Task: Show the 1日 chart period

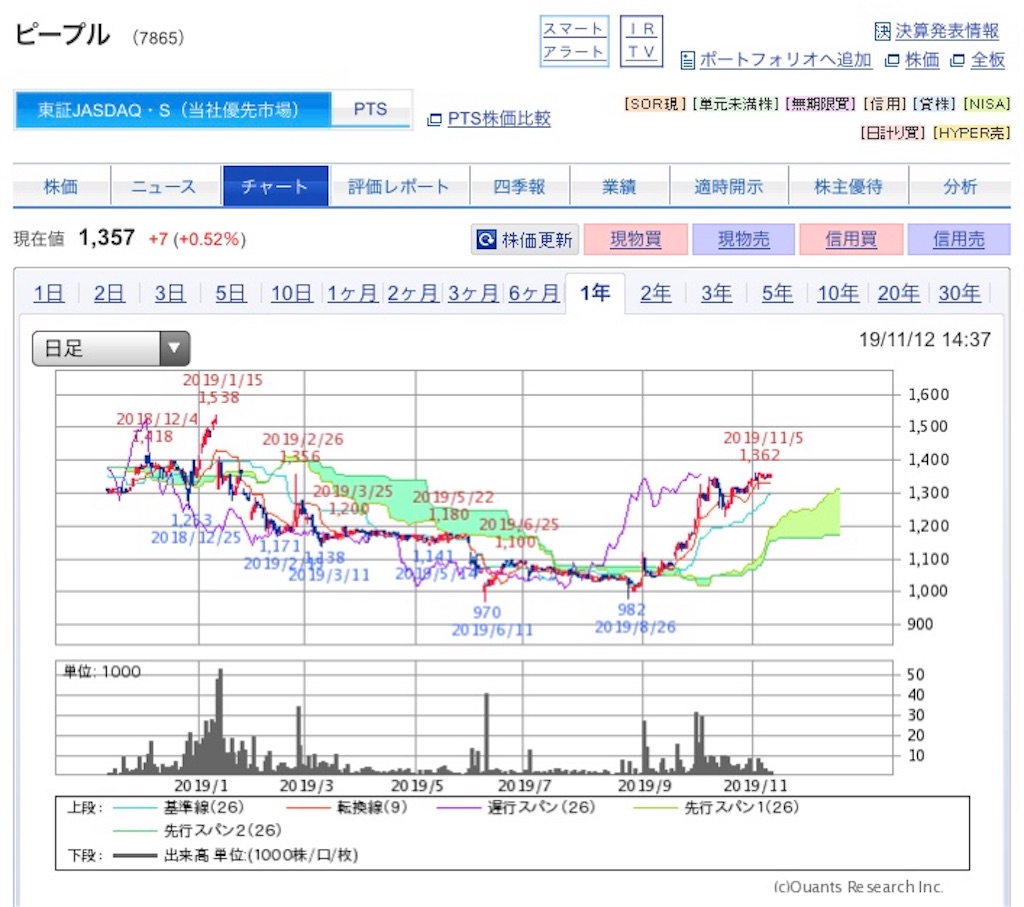Action: tap(49, 293)
